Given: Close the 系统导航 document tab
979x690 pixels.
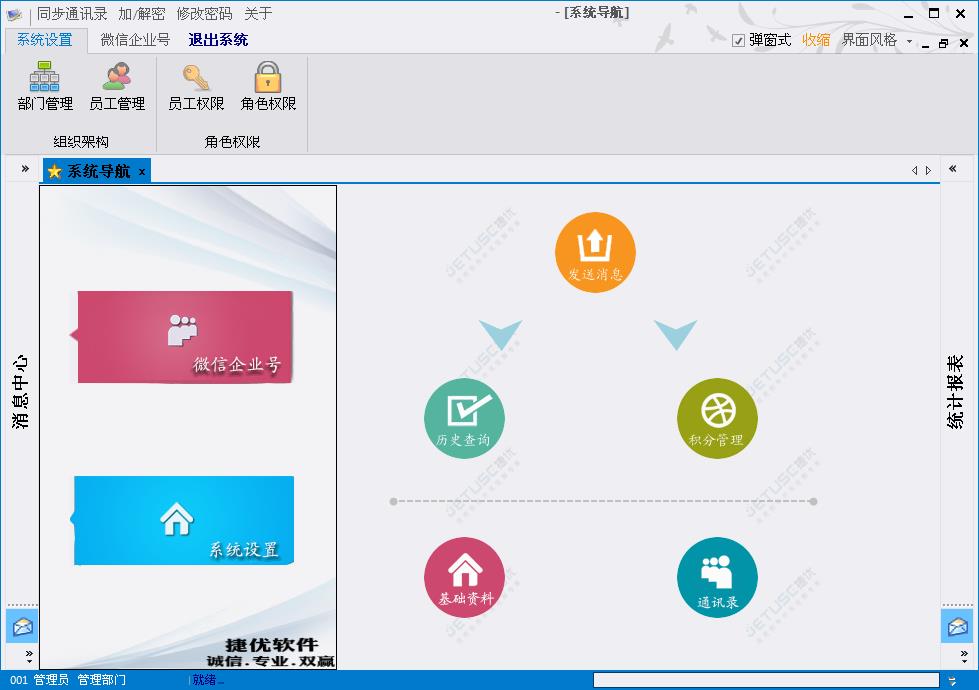Looking at the screenshot, I should [142, 172].
